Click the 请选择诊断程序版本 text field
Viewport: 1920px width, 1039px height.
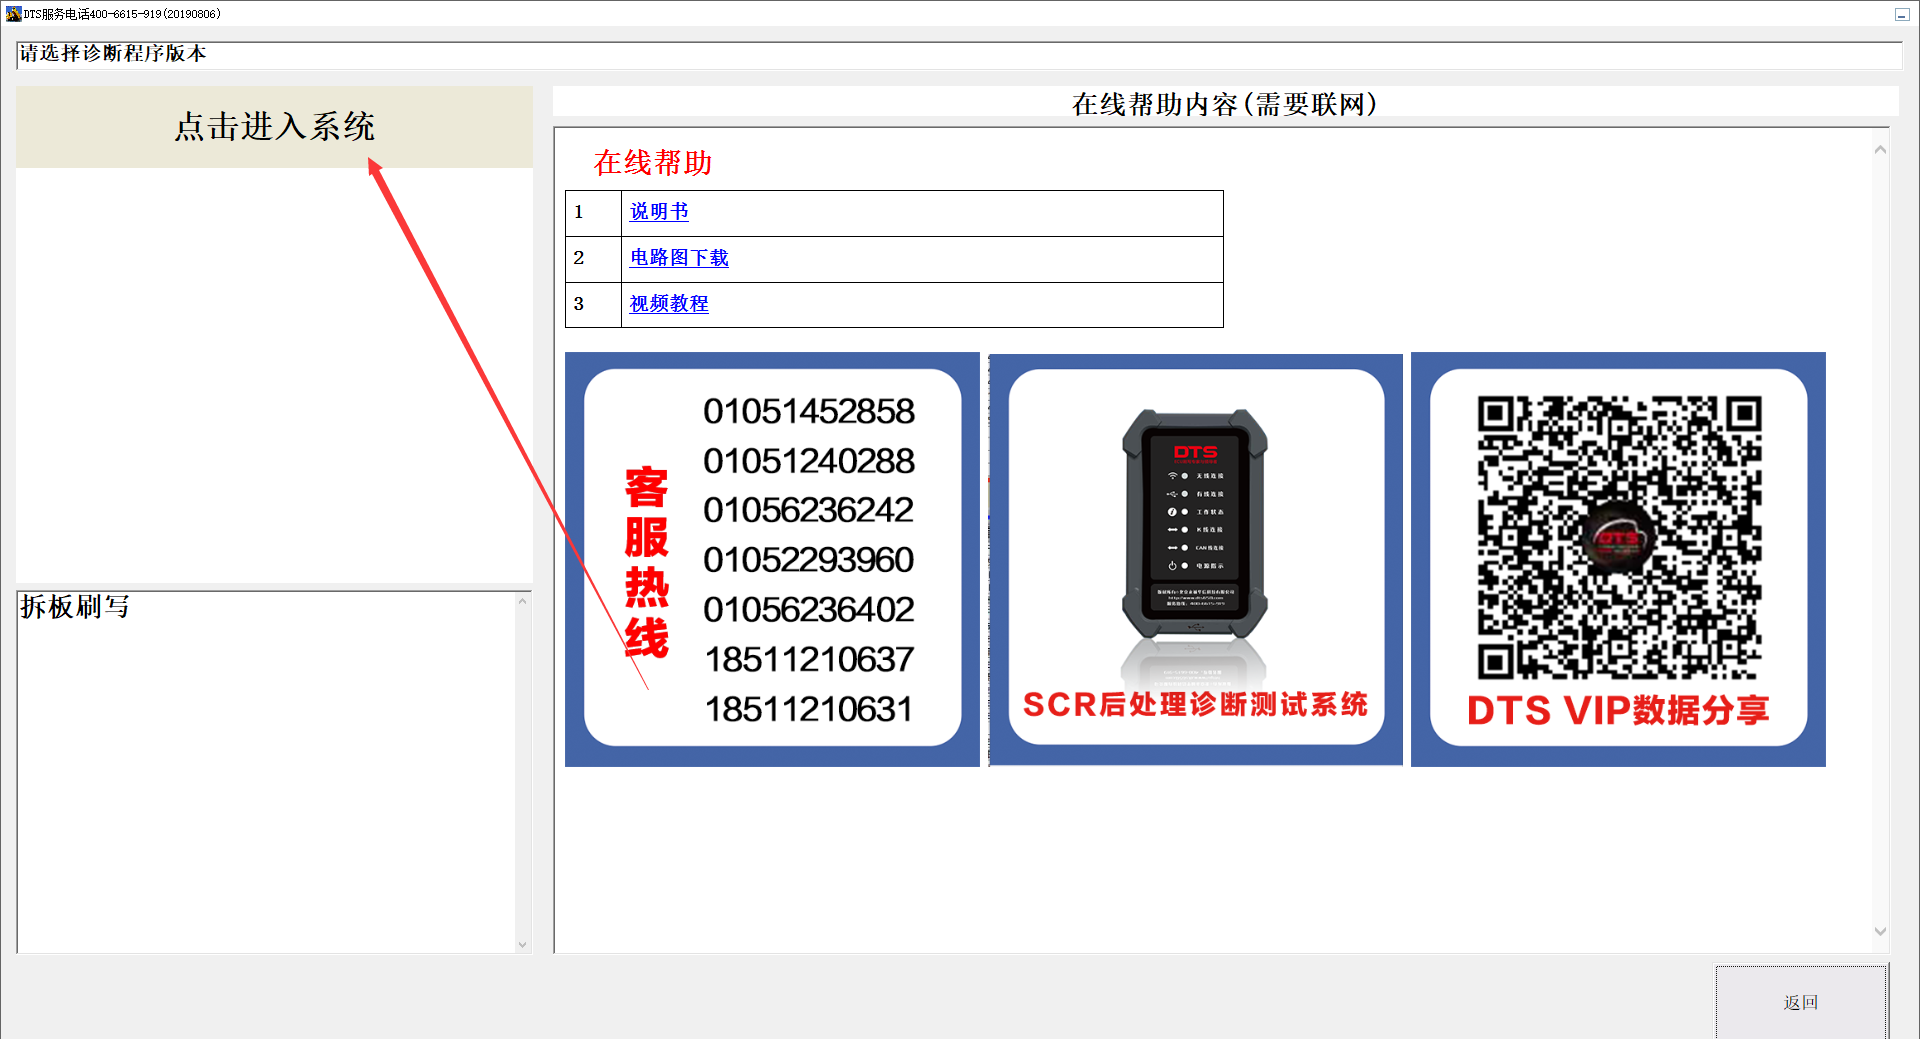pos(959,54)
